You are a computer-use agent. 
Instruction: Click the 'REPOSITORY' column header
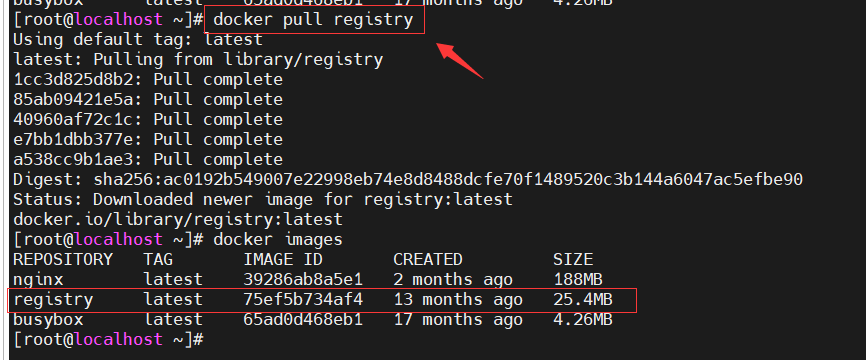[x=63, y=260]
